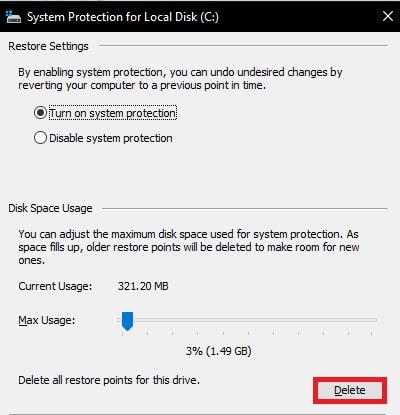Click the 3% (1.49 GB) usage readout
Viewport: 400px width, 415px height.
click(219, 351)
